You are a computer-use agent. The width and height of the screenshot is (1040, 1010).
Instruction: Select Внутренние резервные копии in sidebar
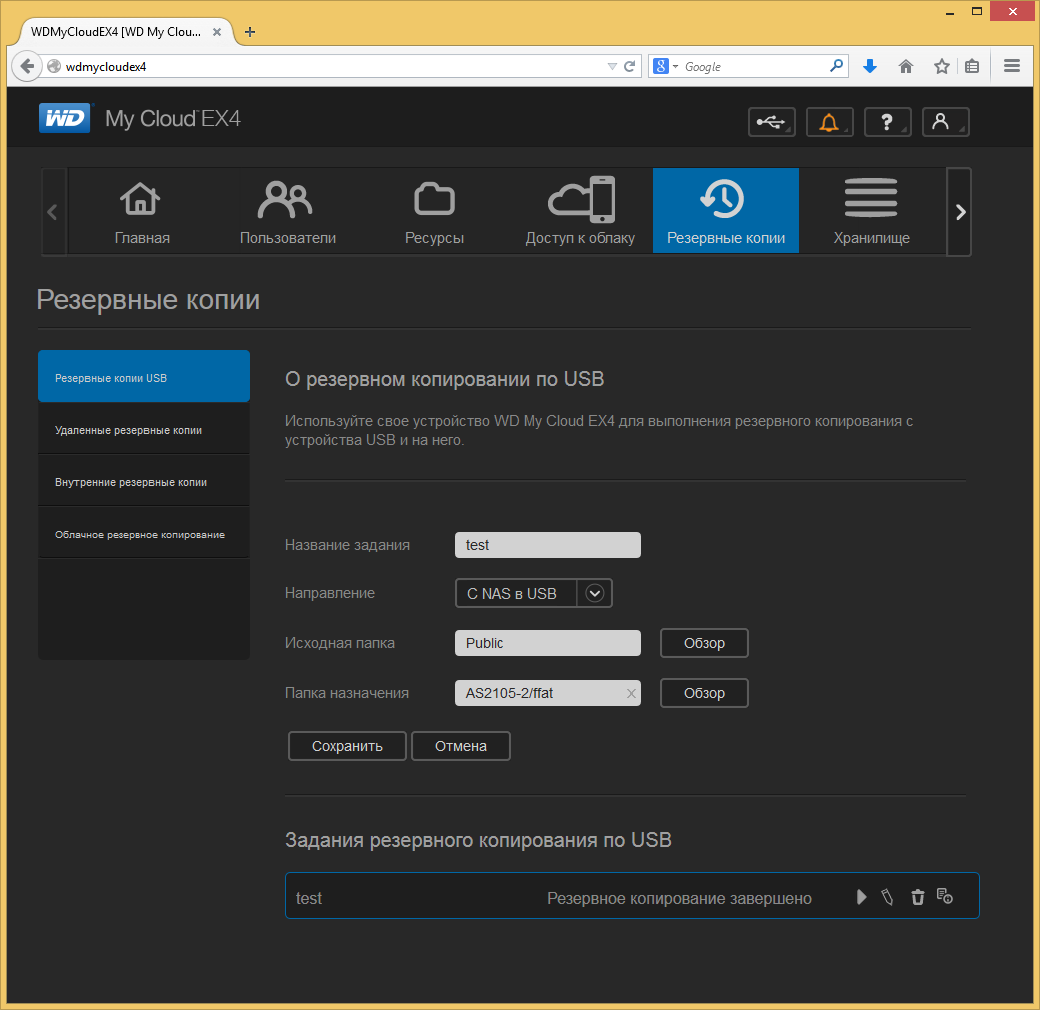pyautogui.click(x=144, y=481)
